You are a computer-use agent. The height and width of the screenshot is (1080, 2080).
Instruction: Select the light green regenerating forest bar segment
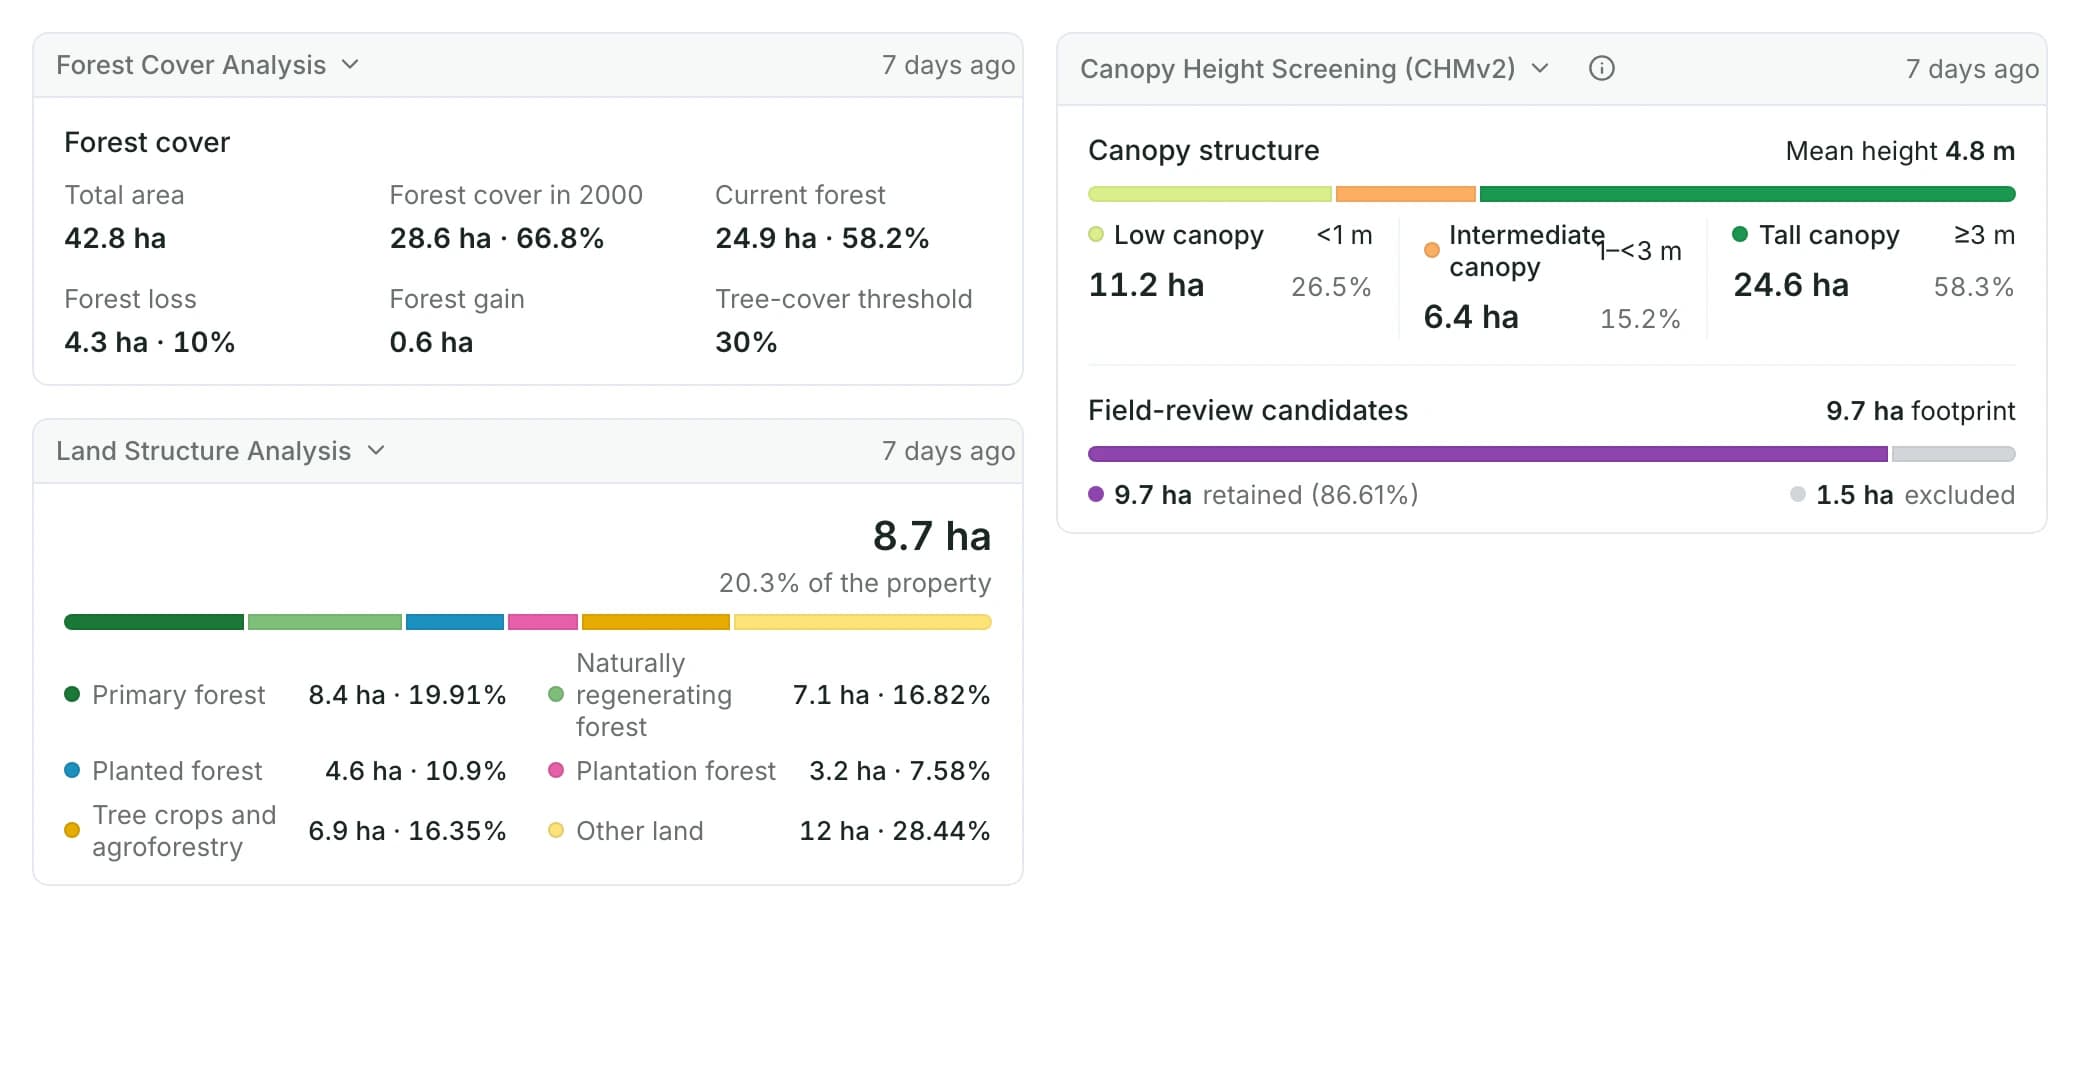pyautogui.click(x=325, y=622)
